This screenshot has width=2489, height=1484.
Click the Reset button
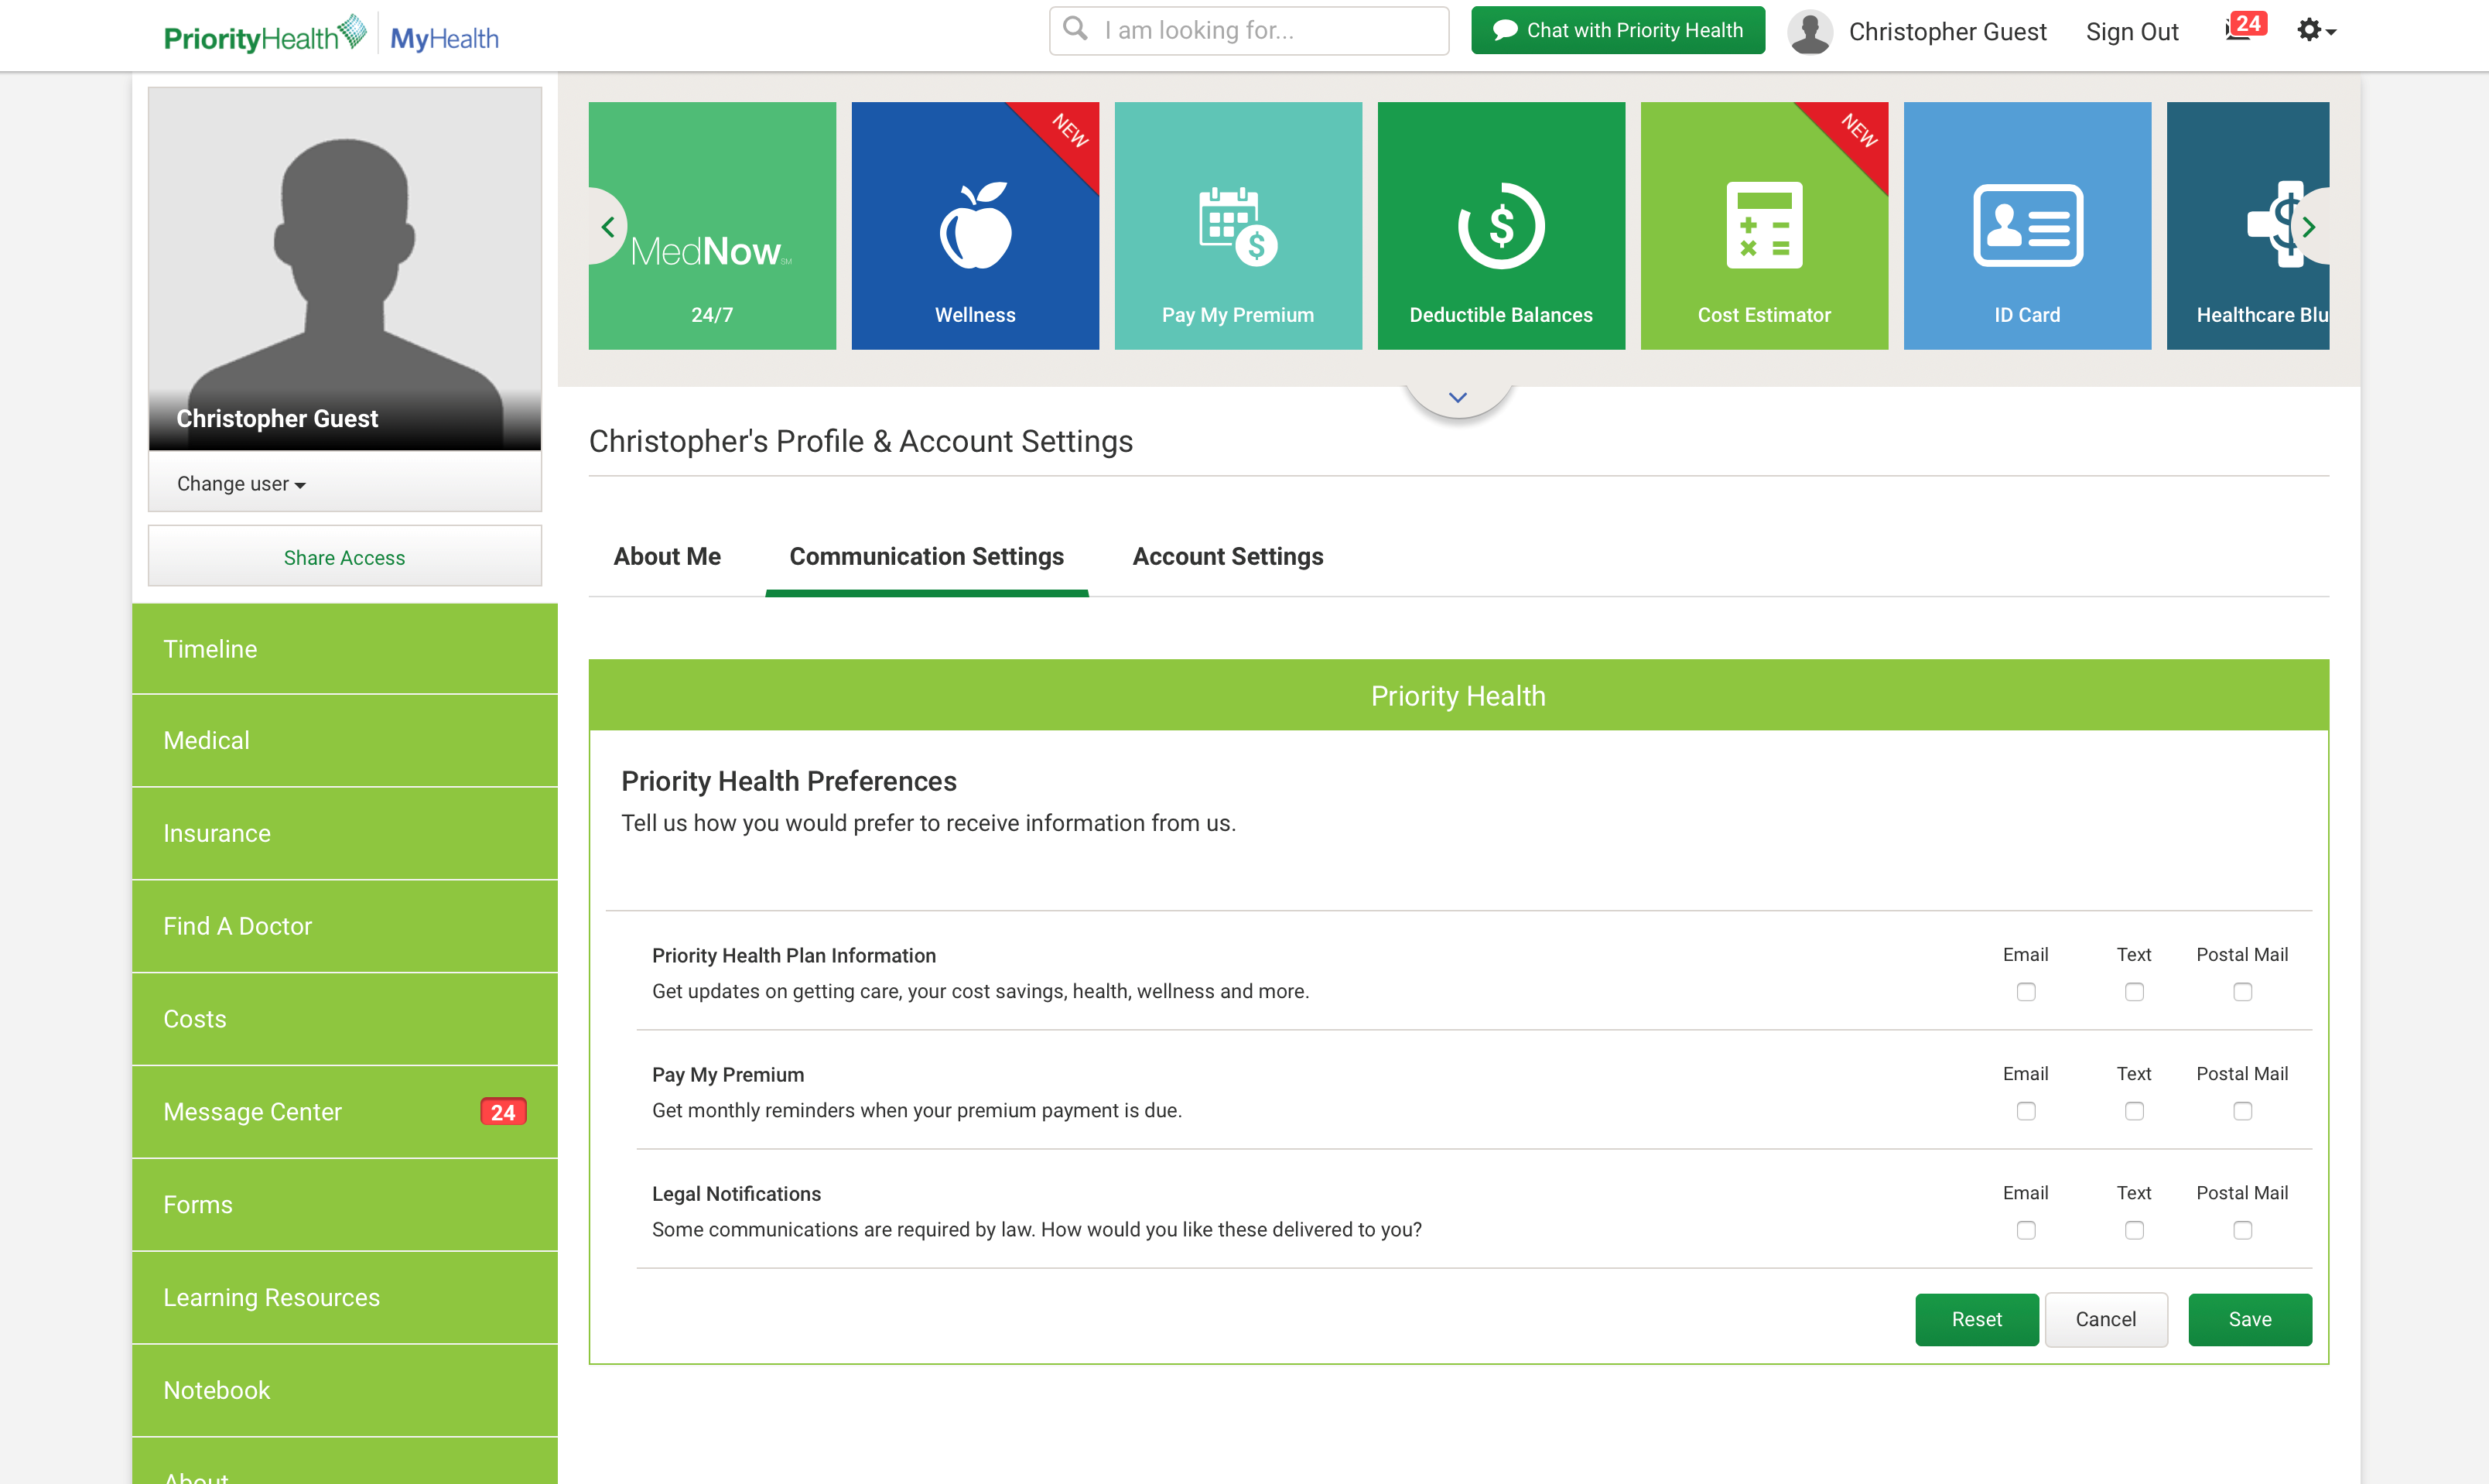[1977, 1320]
